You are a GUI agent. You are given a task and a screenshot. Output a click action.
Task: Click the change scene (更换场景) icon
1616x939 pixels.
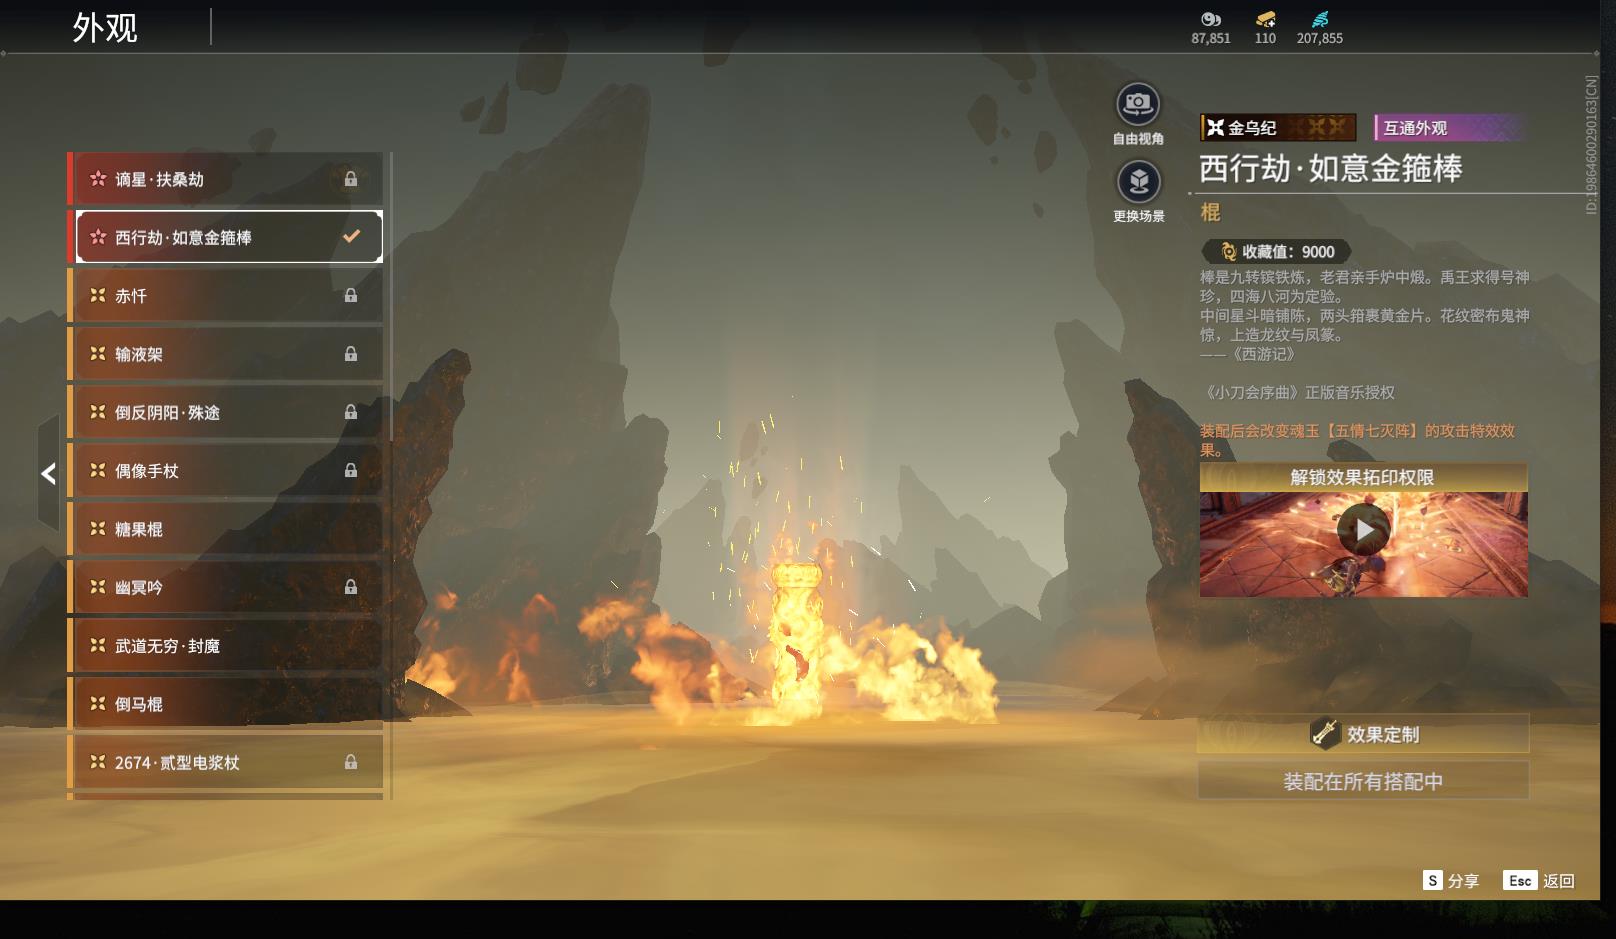click(1138, 182)
